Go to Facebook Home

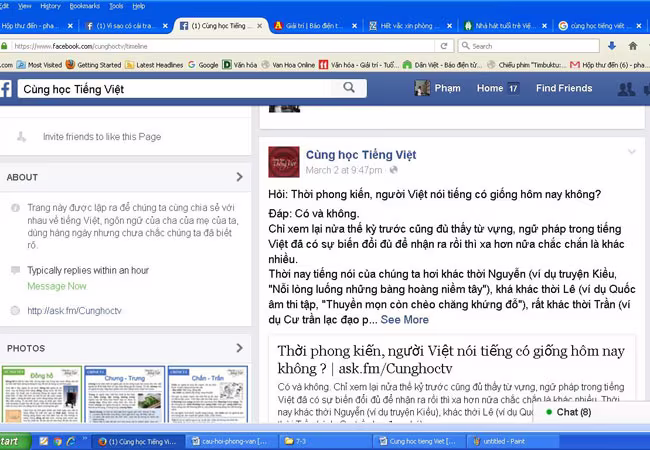click(x=490, y=88)
